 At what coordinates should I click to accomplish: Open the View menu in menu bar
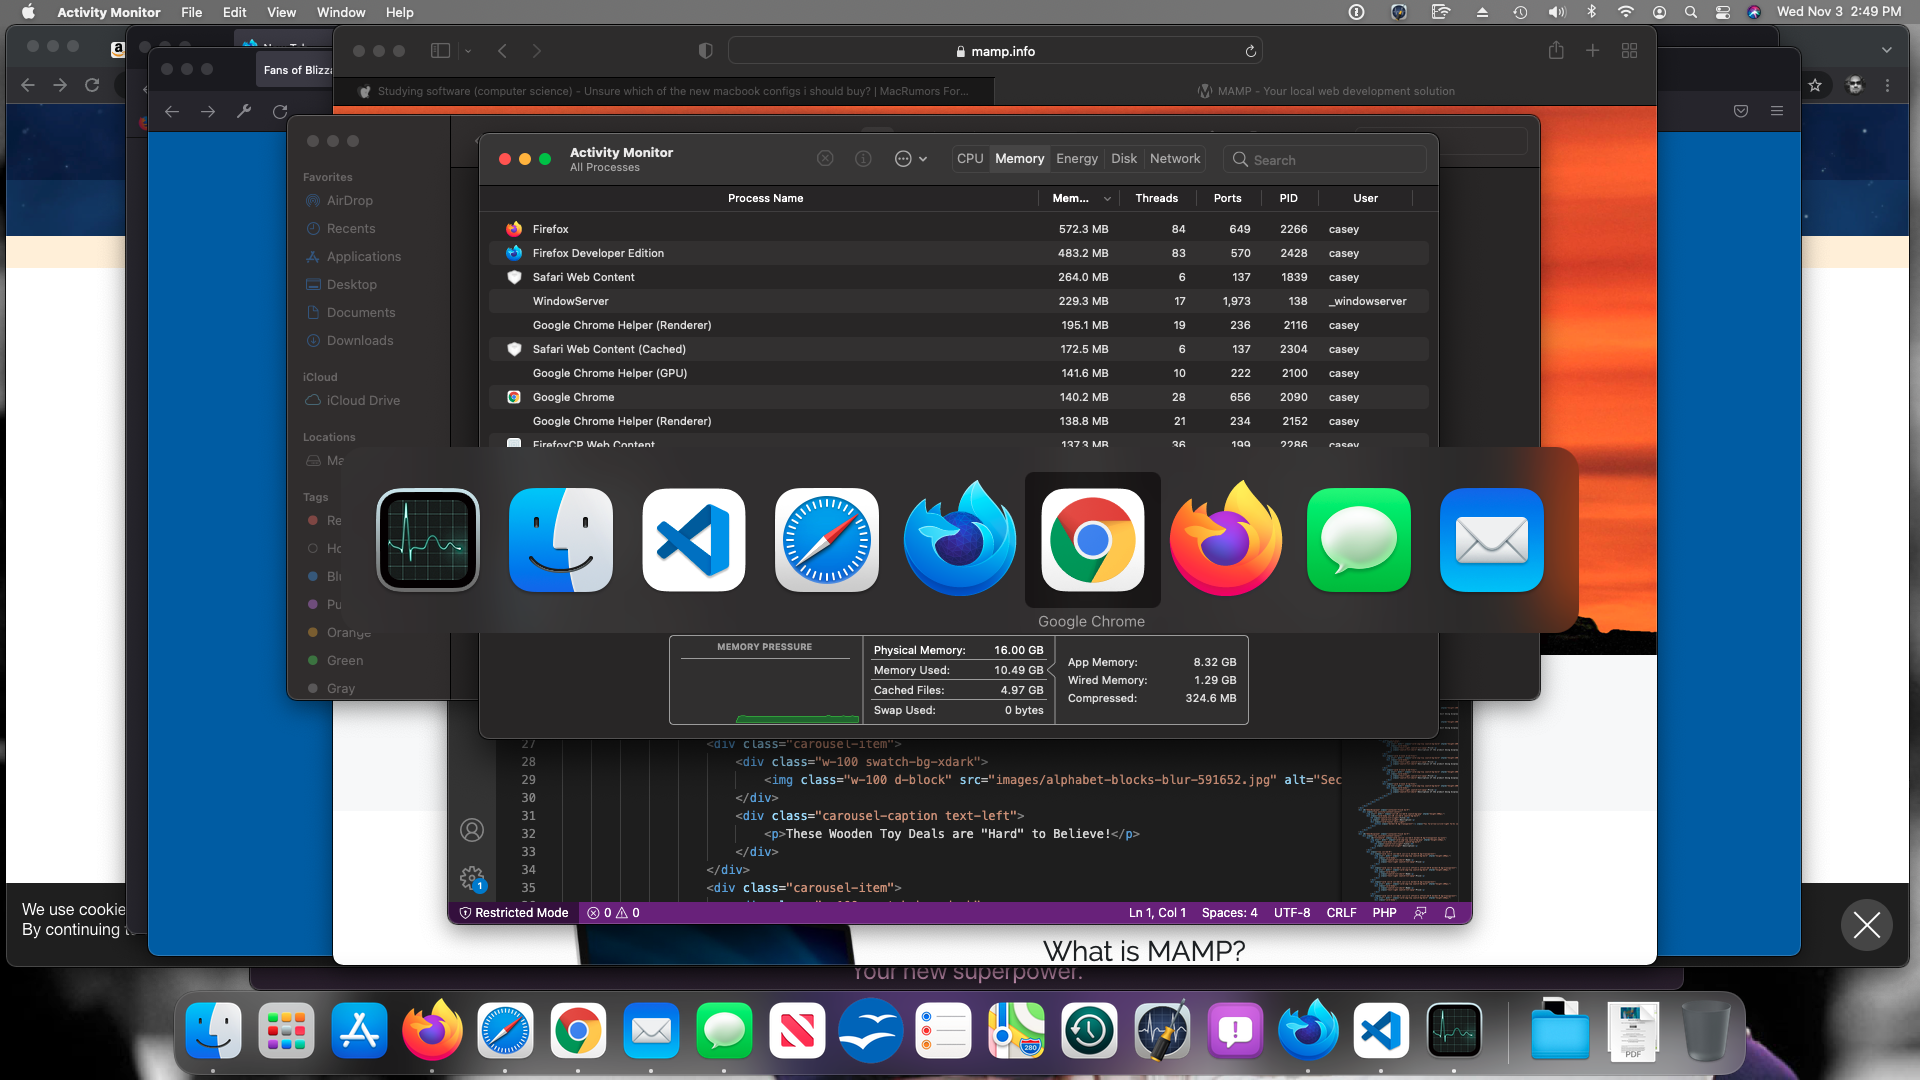[281, 12]
